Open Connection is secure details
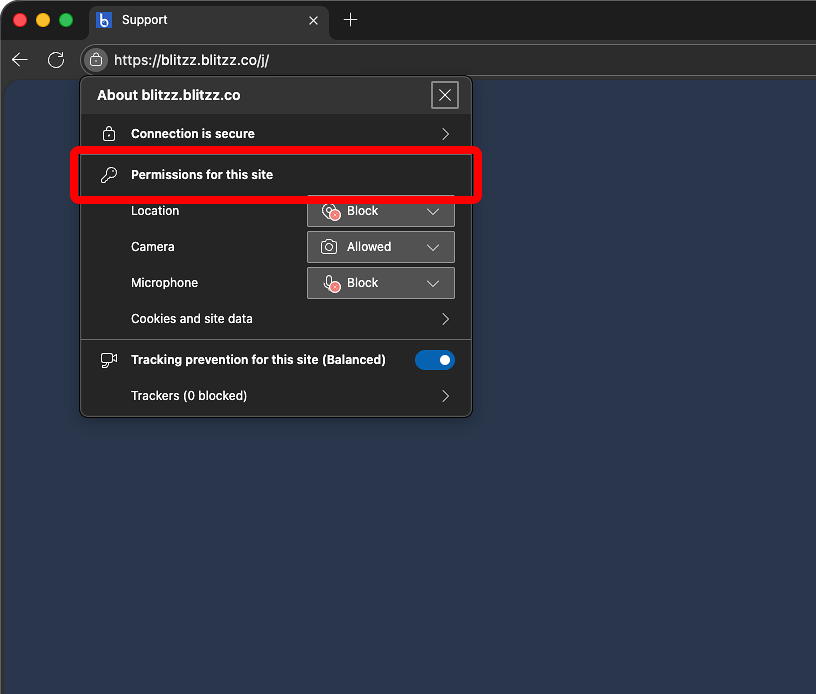The image size is (816, 694). pos(276,134)
